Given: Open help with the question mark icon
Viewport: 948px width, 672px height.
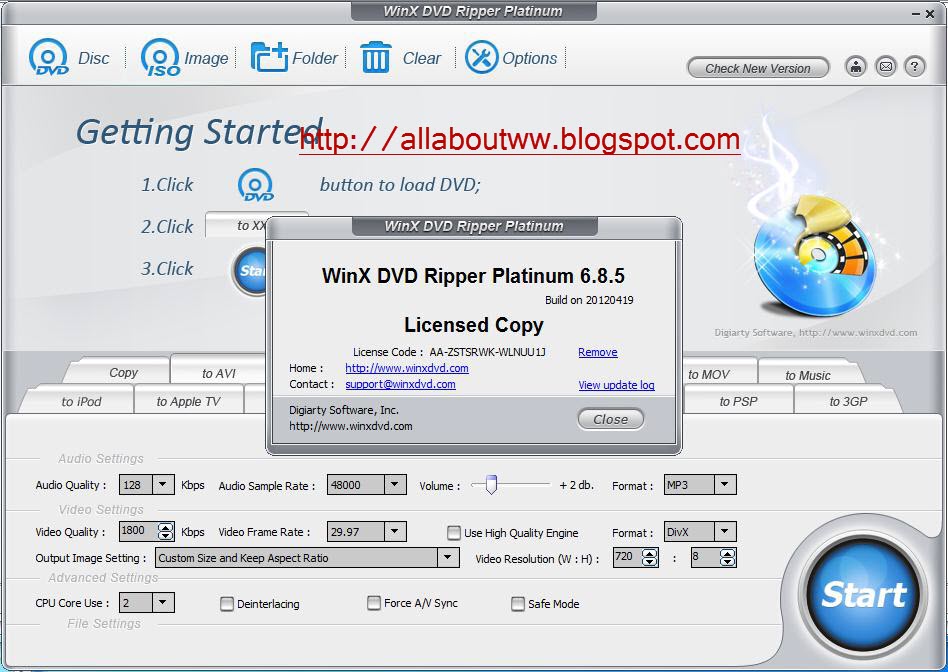Looking at the screenshot, I should pos(915,67).
